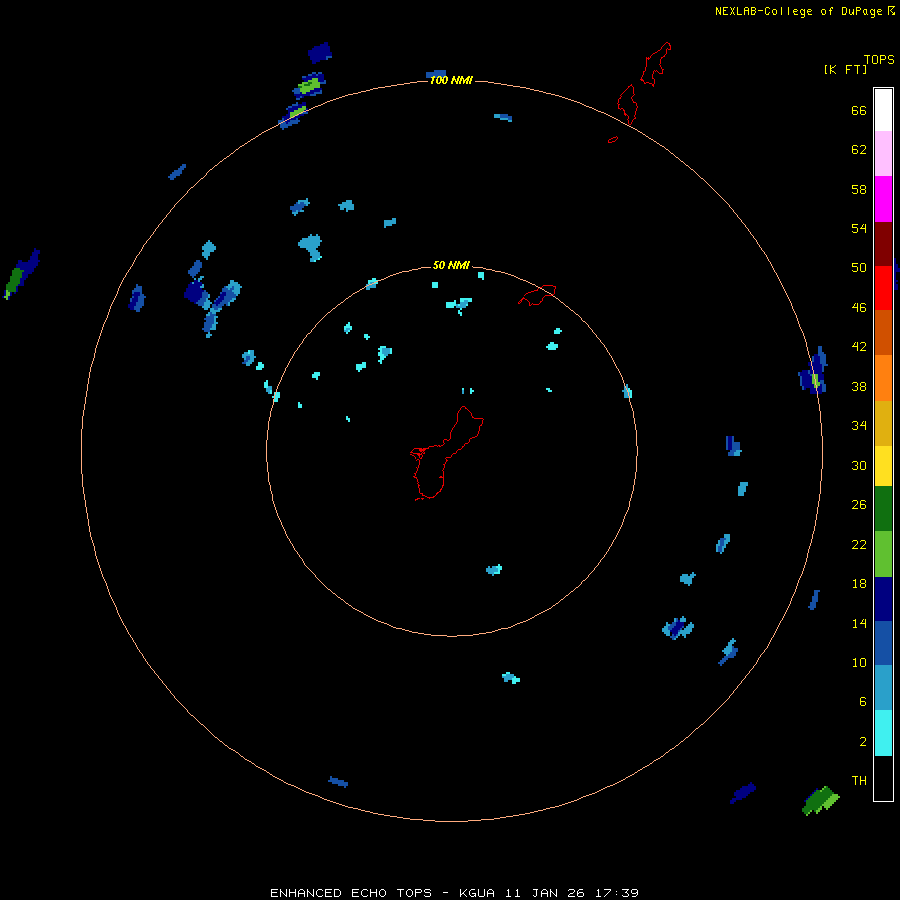Screen dimensions: 900x900
Task: Click the gold 34 kft legend swatch
Action: tap(883, 423)
